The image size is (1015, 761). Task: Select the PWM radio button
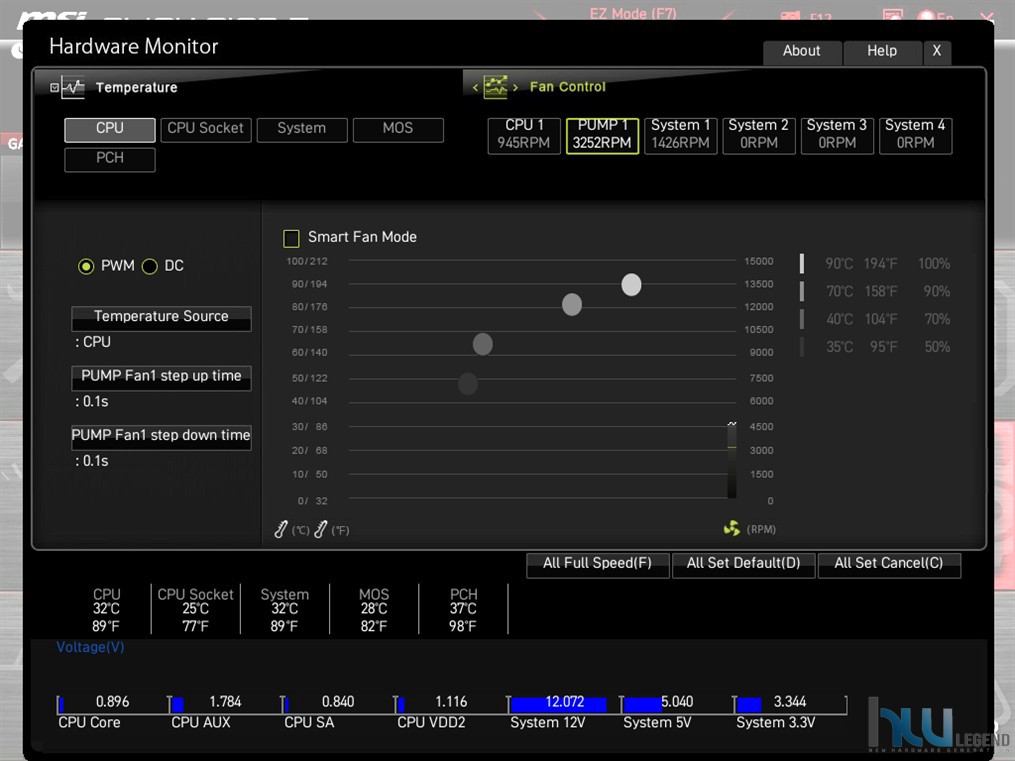point(86,266)
